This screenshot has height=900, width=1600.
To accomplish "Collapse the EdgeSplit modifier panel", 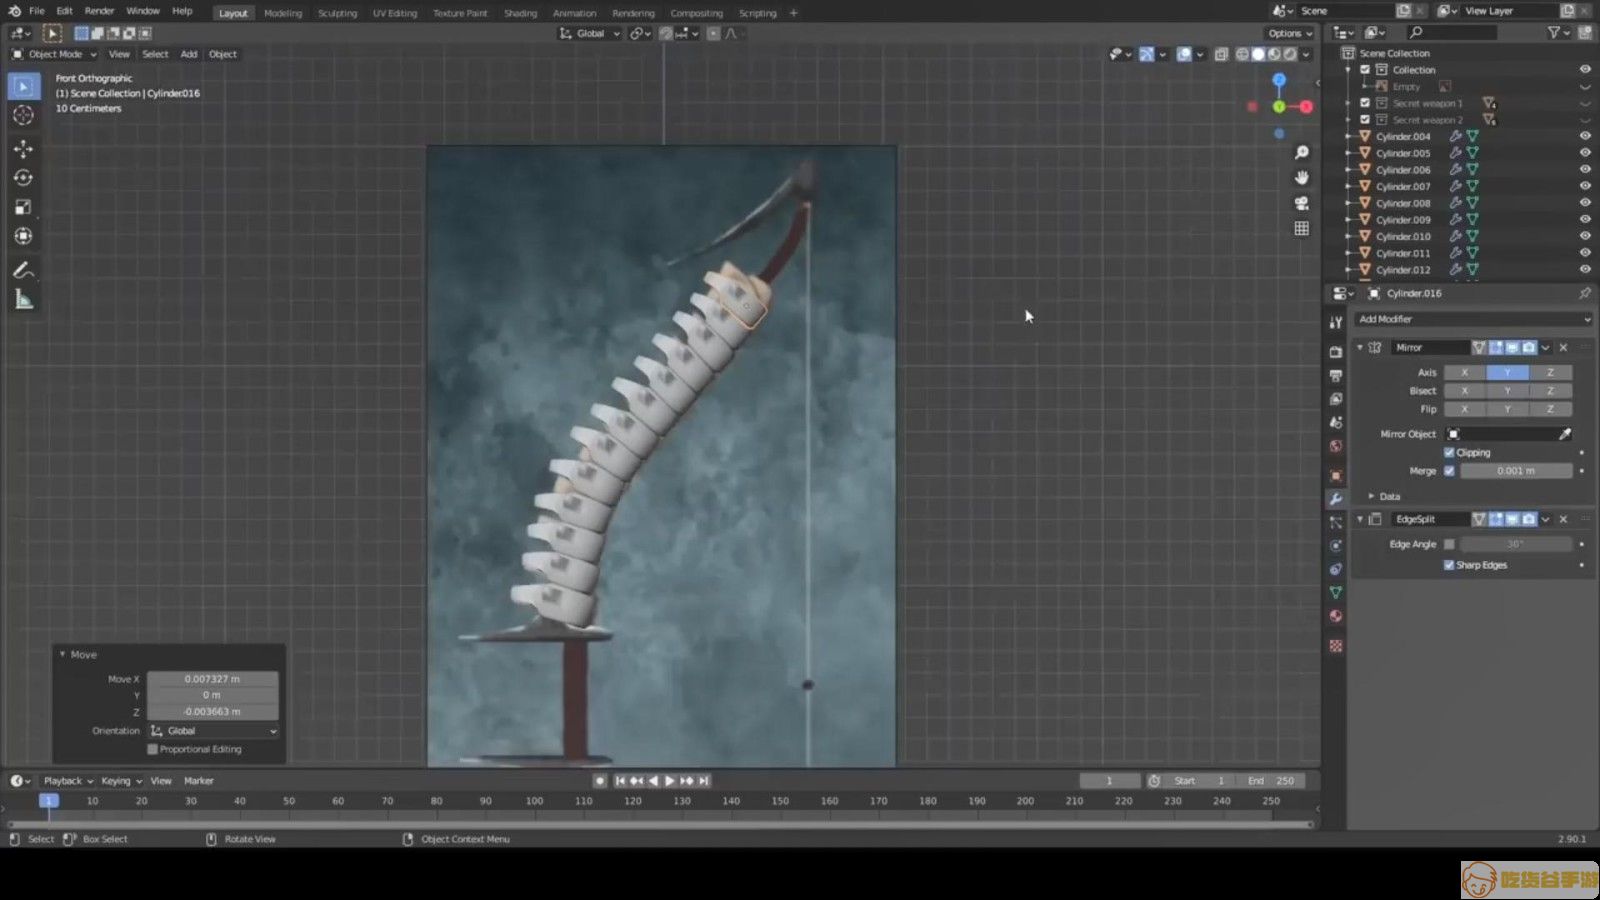I will point(1360,519).
